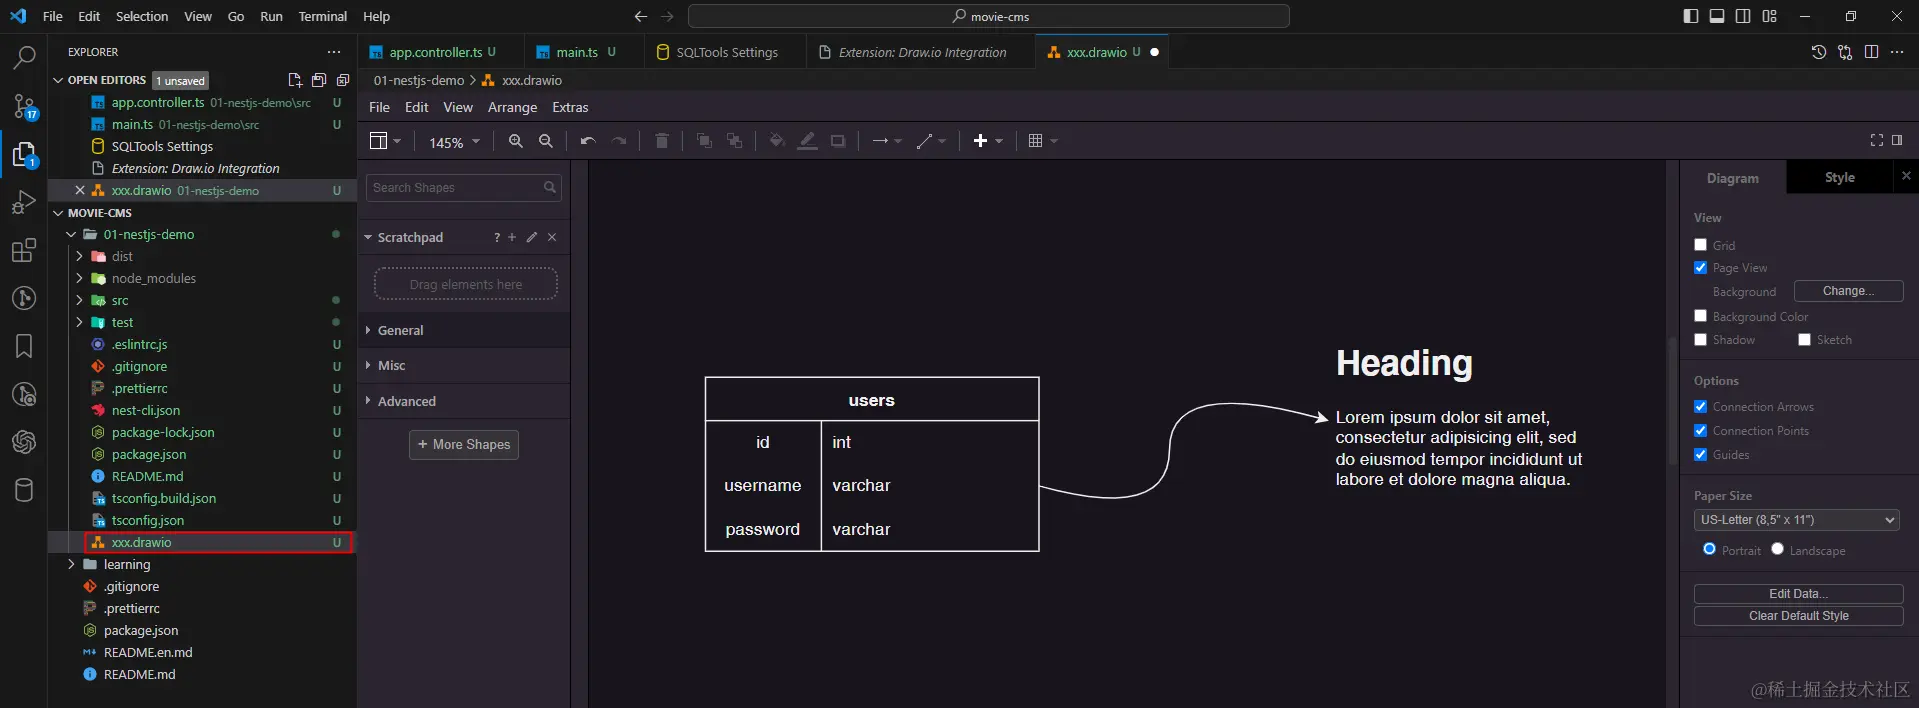Delete the selected shape with the trash icon
Image resolution: width=1919 pixels, height=708 pixels.
point(662,141)
